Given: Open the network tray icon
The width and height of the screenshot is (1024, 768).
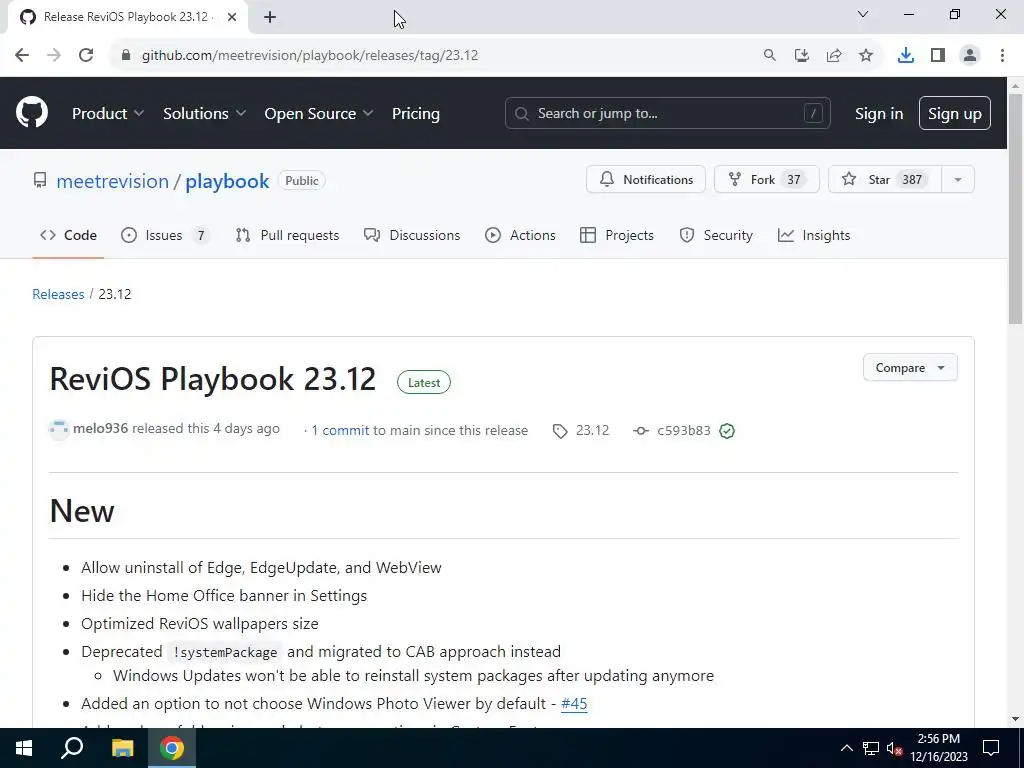Looking at the screenshot, I should [871, 748].
